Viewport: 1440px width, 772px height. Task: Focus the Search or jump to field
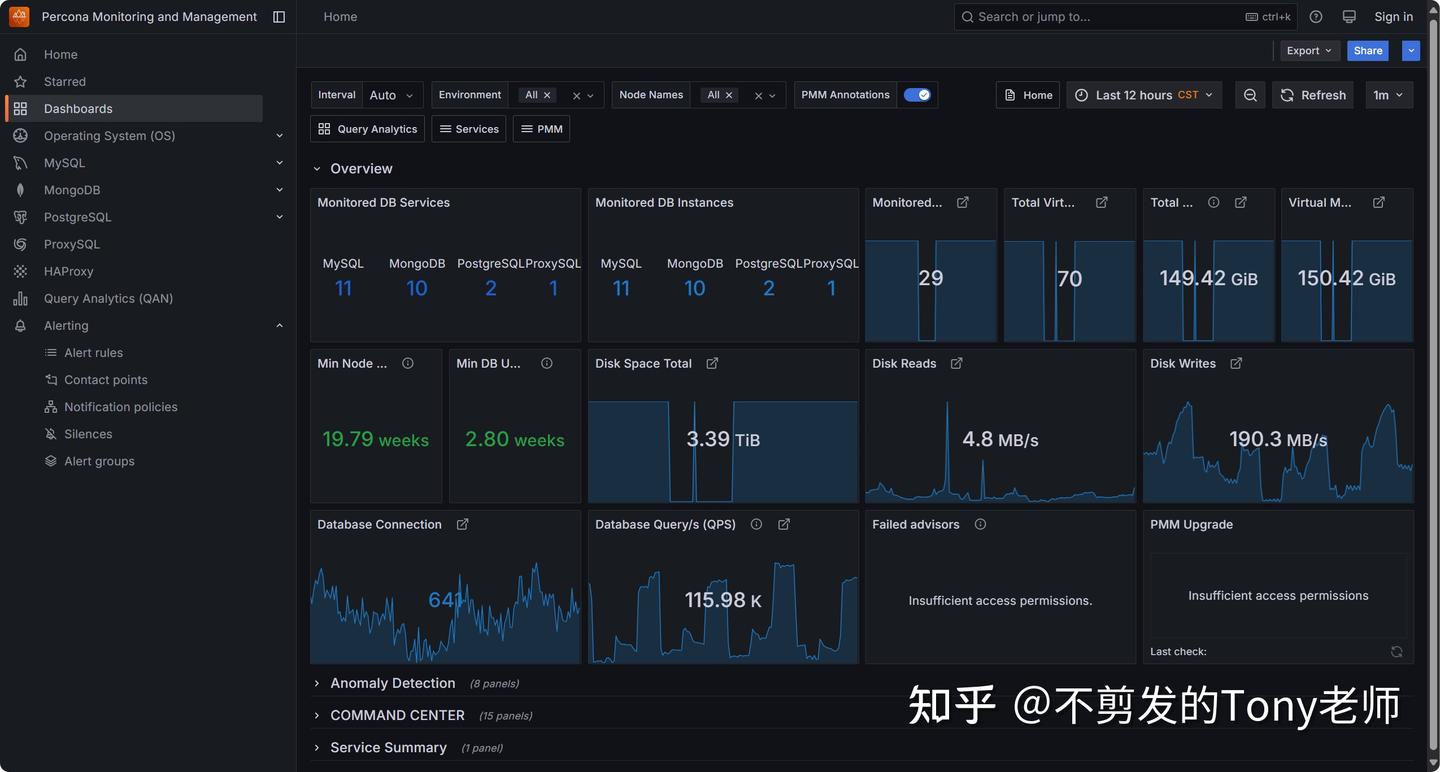[x=1125, y=17]
